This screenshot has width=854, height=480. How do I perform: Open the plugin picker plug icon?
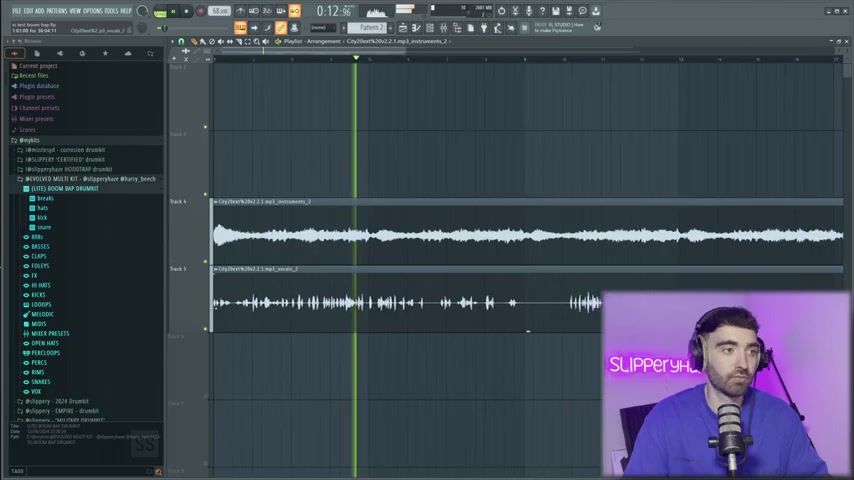click(x=484, y=28)
